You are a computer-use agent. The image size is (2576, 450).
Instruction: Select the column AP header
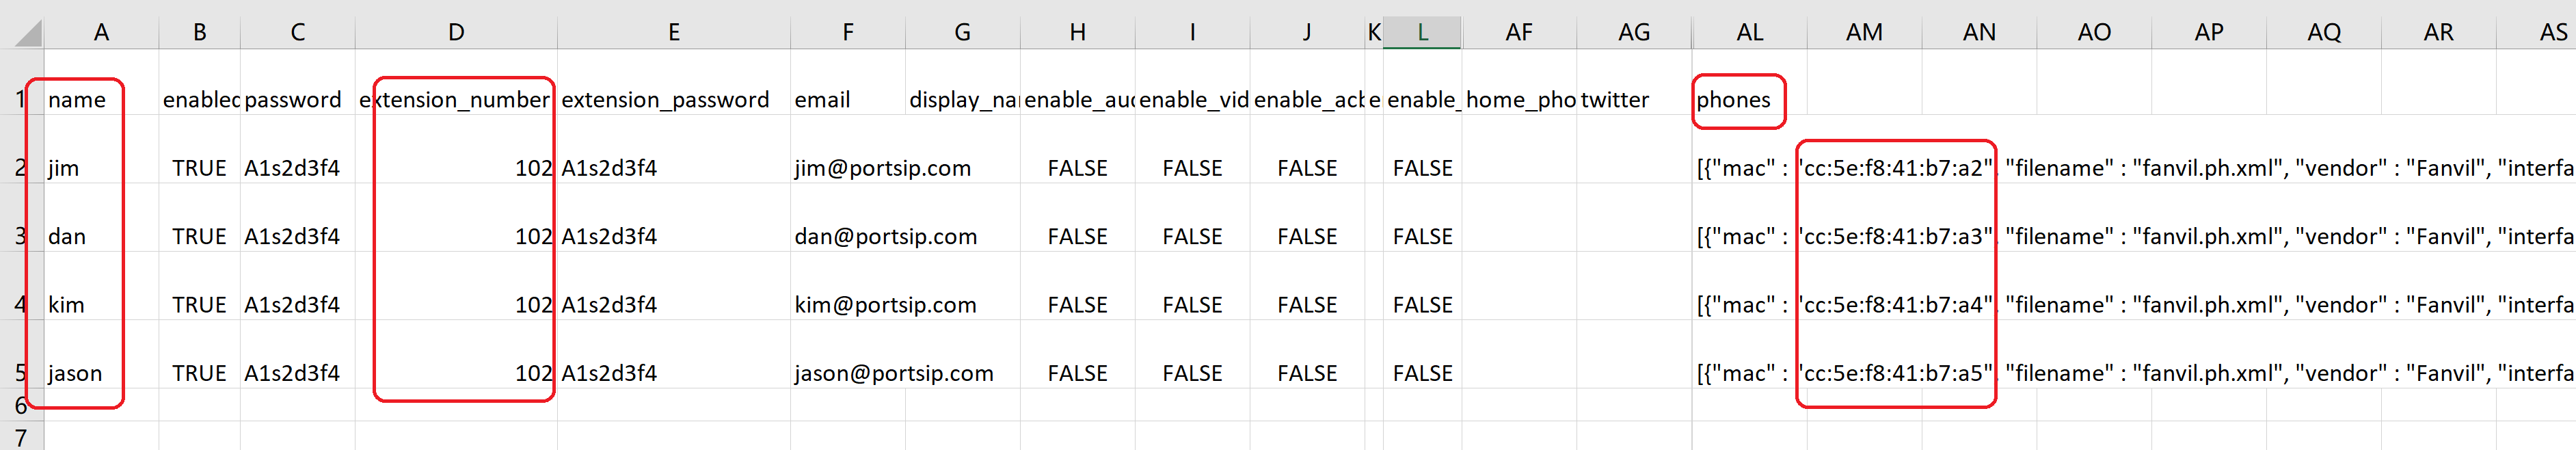2209,32
